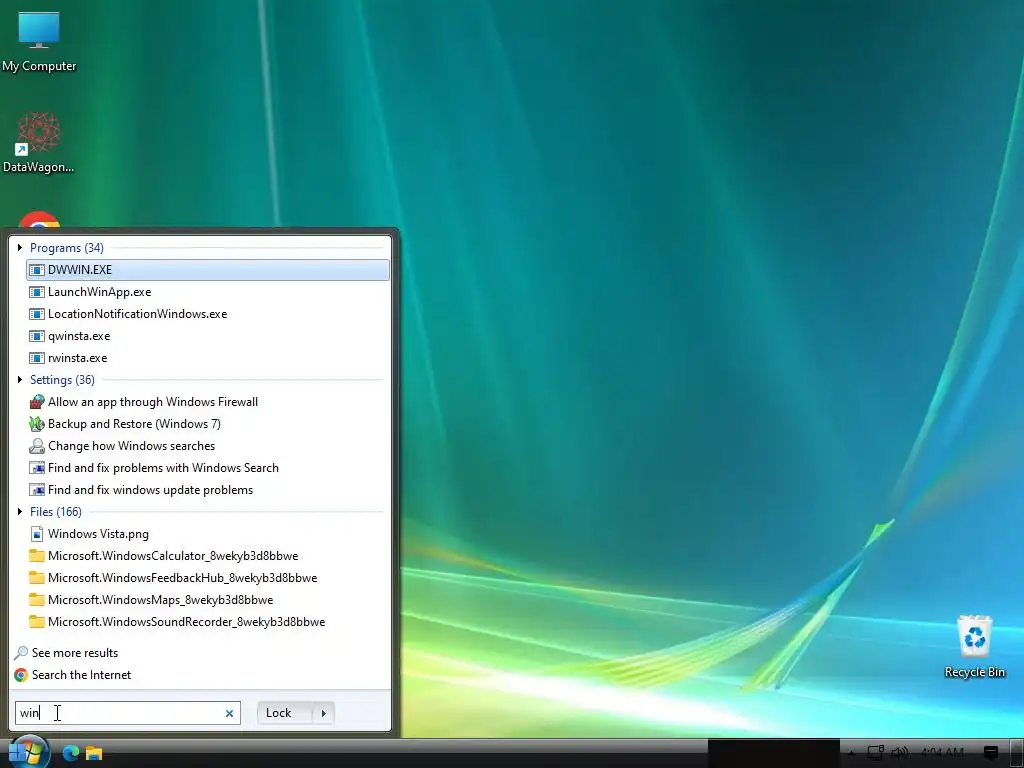Select DWWIN.EXE in the results

click(208, 270)
